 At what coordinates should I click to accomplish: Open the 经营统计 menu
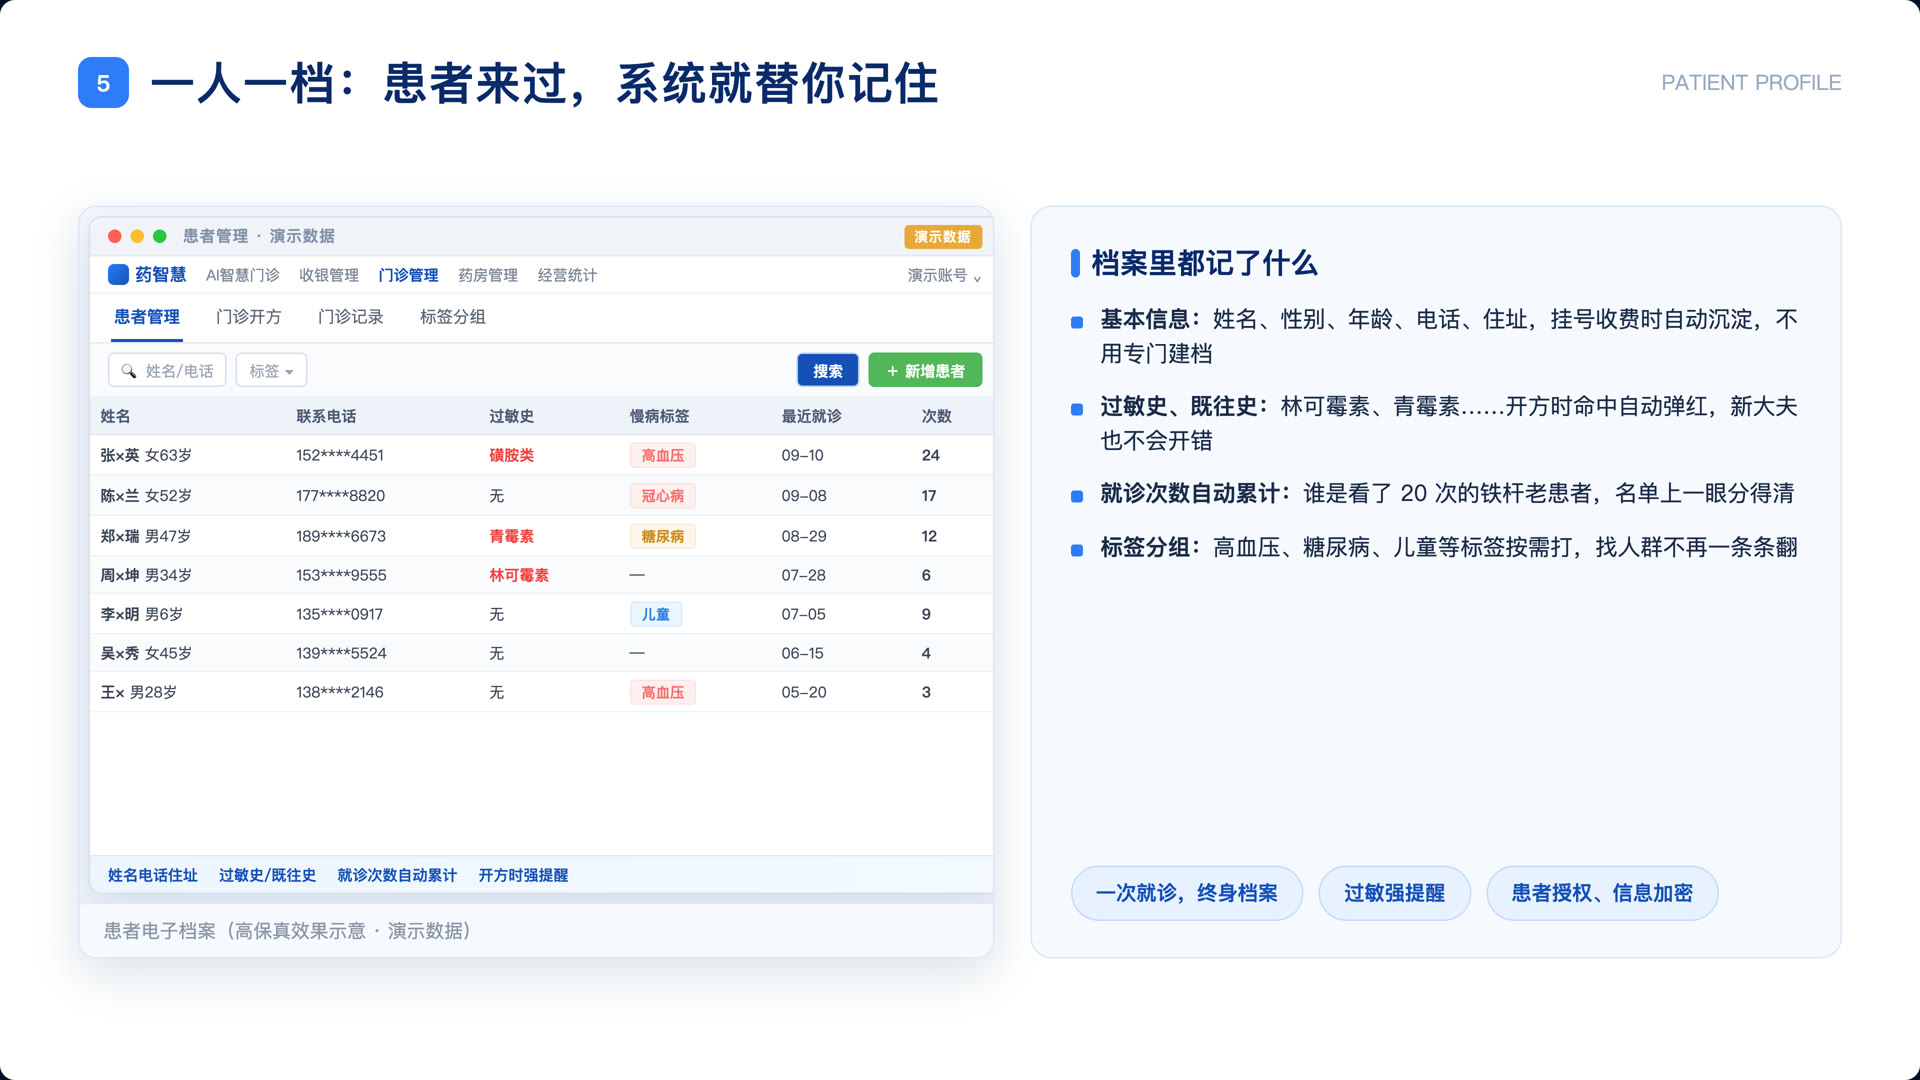point(567,275)
